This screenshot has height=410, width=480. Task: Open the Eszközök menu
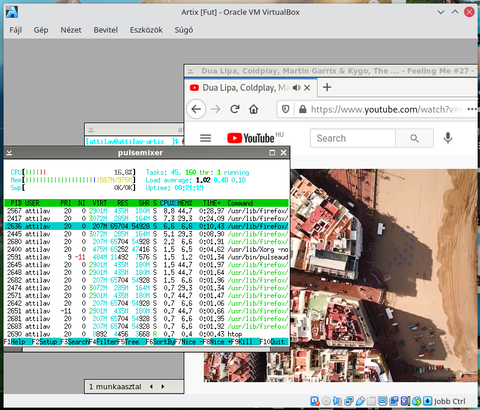(x=146, y=30)
